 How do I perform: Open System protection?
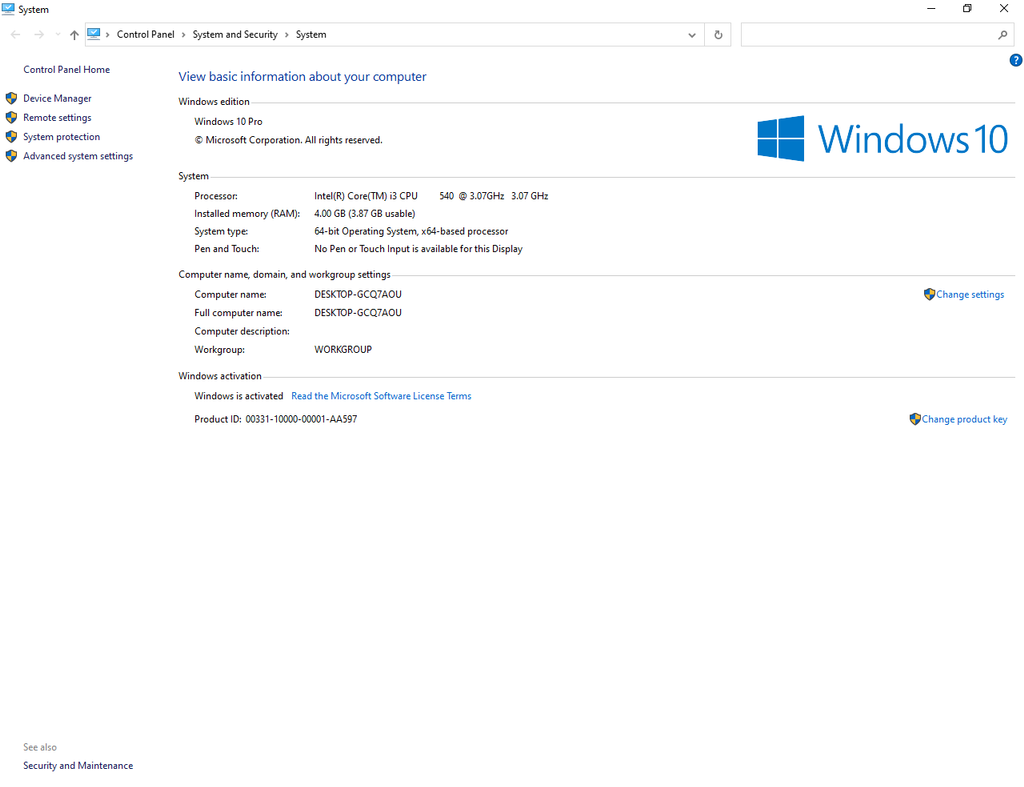tap(61, 137)
